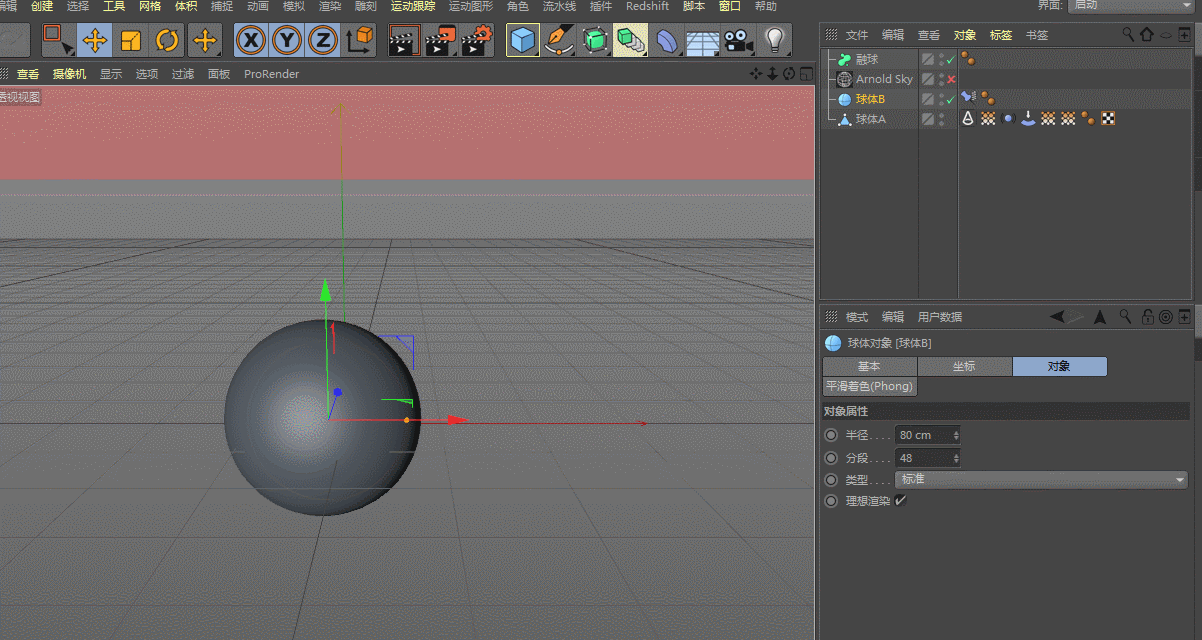Open the array/cloner modeling objects icon
Viewport: 1202px width, 640px height.
631,40
